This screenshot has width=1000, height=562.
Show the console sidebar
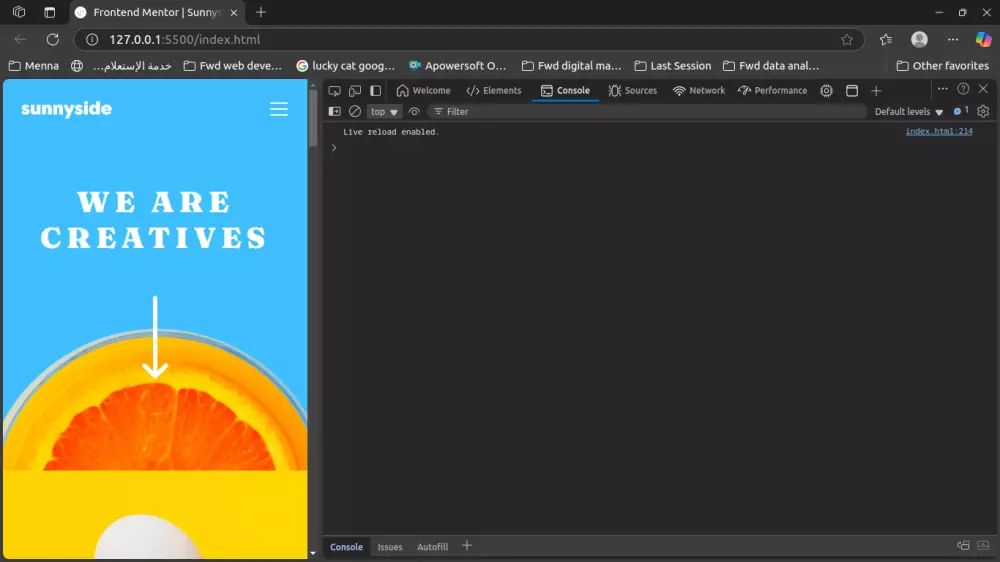334,112
